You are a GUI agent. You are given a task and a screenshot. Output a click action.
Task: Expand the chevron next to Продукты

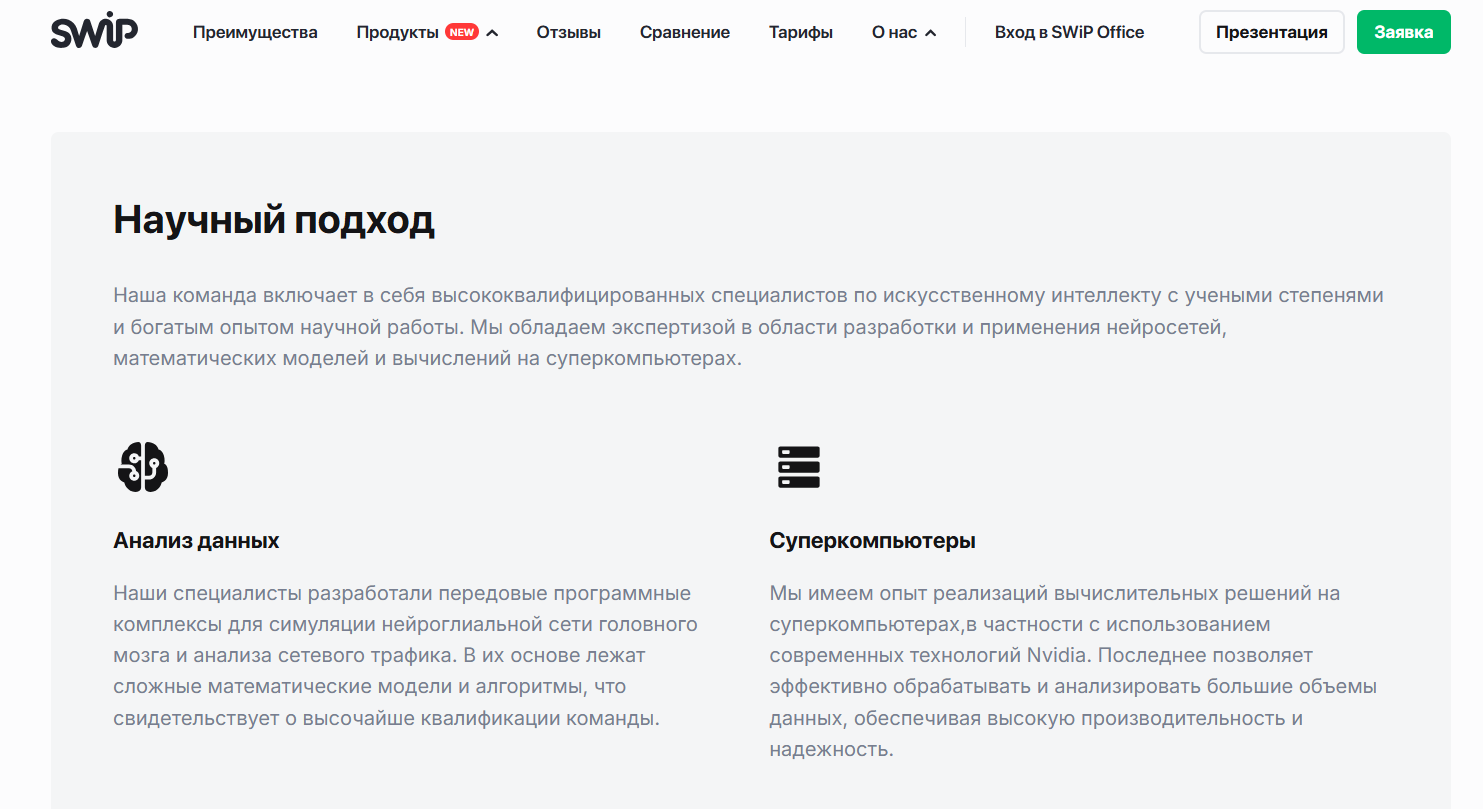[x=492, y=33]
